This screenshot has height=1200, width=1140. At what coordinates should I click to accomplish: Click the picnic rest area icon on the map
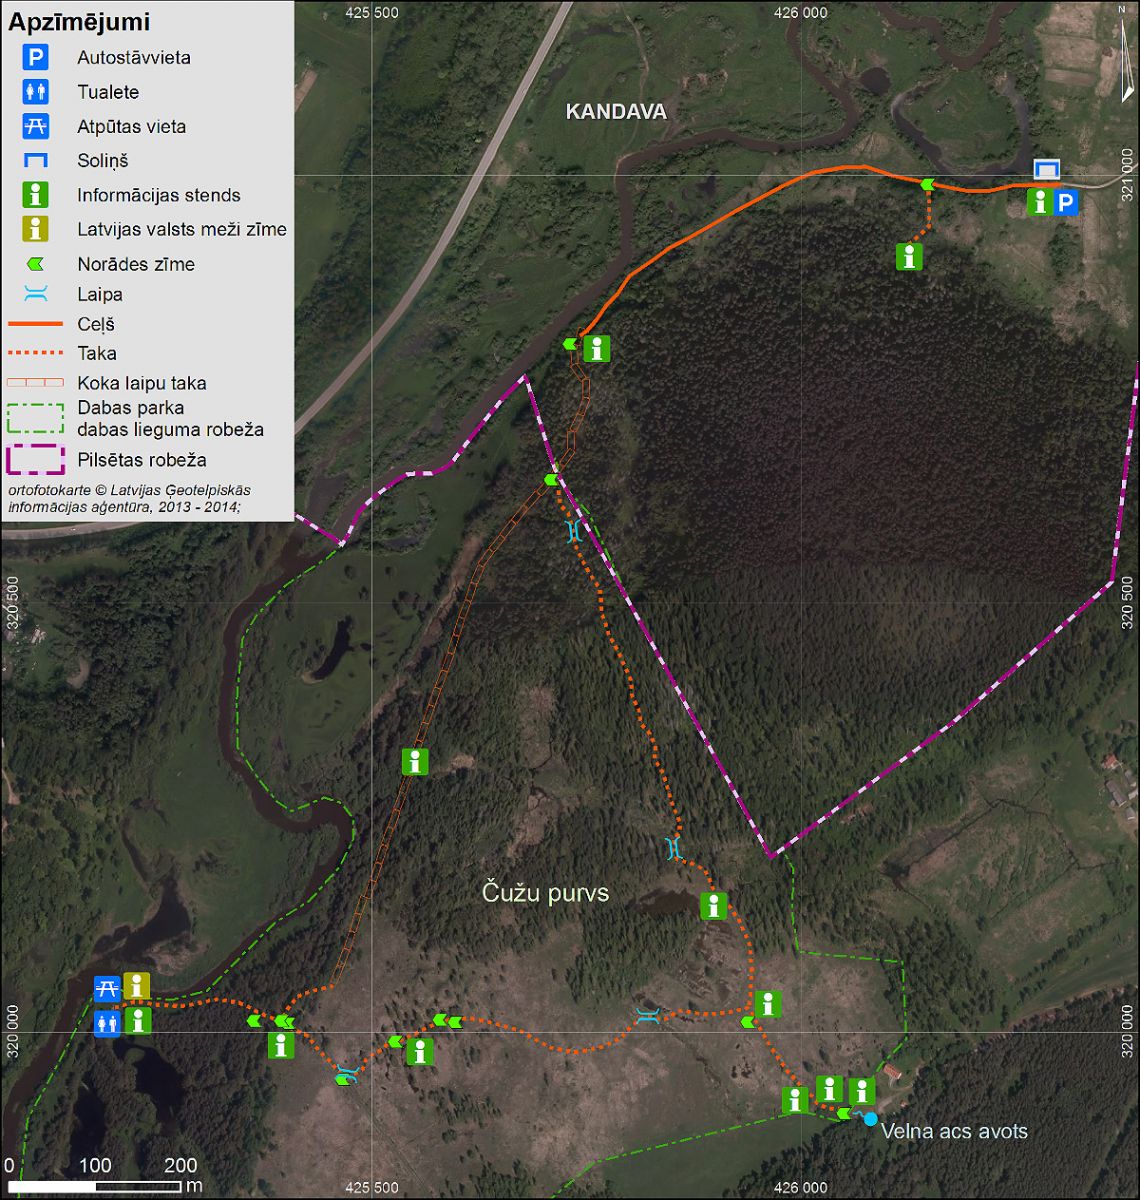107,988
